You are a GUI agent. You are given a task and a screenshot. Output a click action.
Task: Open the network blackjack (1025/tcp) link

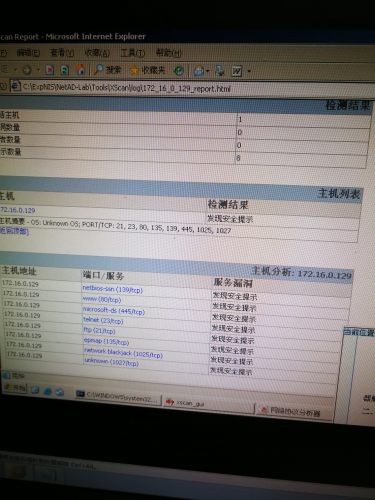coord(123,353)
